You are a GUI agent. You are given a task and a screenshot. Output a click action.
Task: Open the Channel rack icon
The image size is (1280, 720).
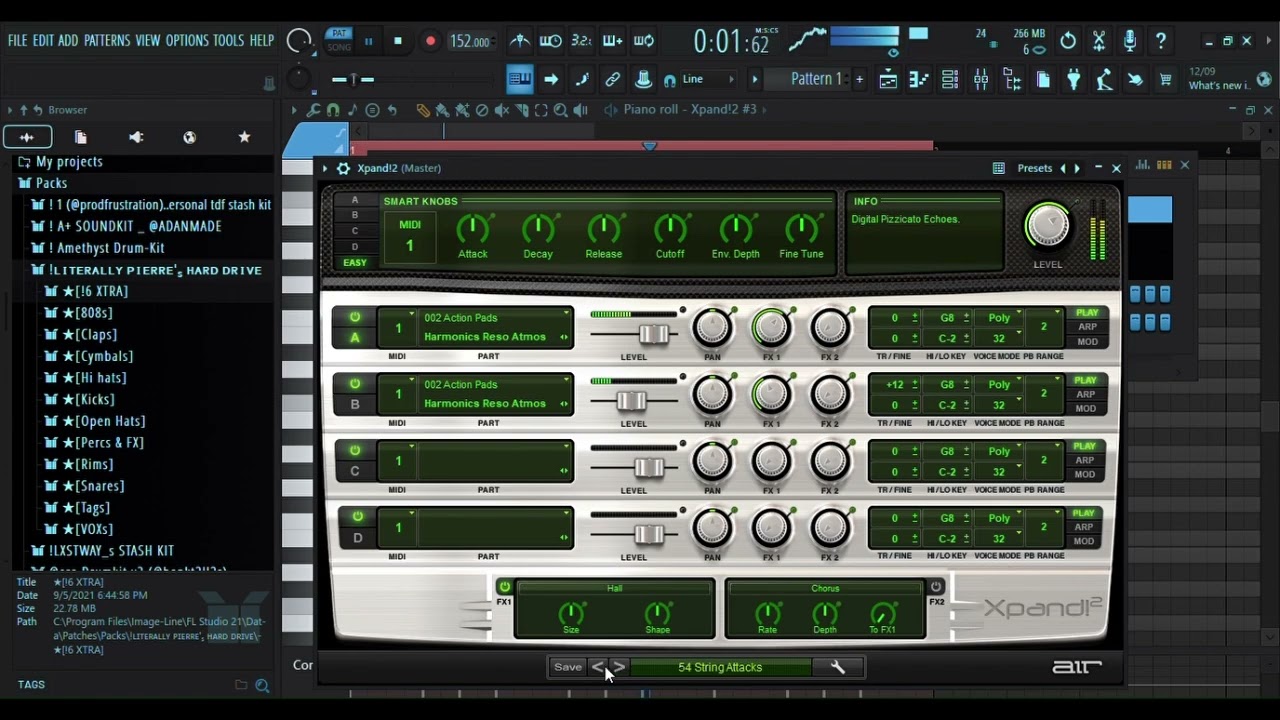(x=950, y=80)
